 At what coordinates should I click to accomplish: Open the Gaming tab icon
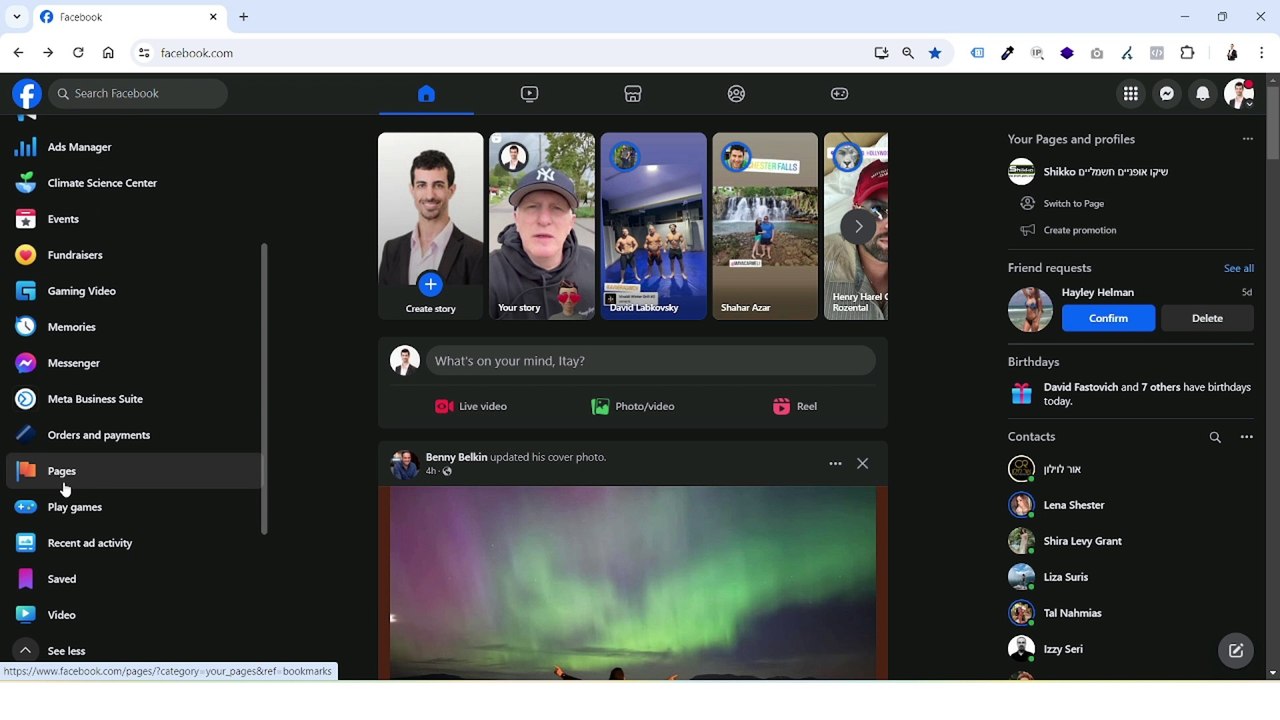click(839, 94)
